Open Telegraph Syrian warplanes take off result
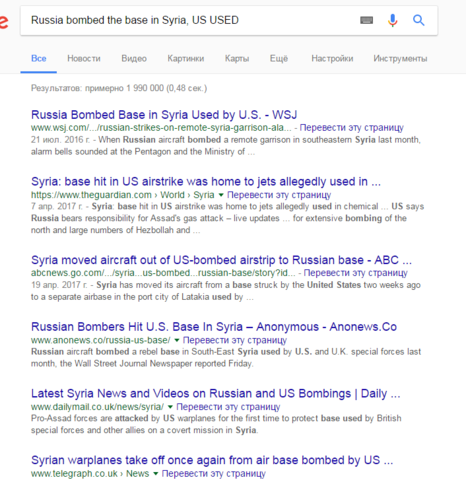 tap(212, 460)
